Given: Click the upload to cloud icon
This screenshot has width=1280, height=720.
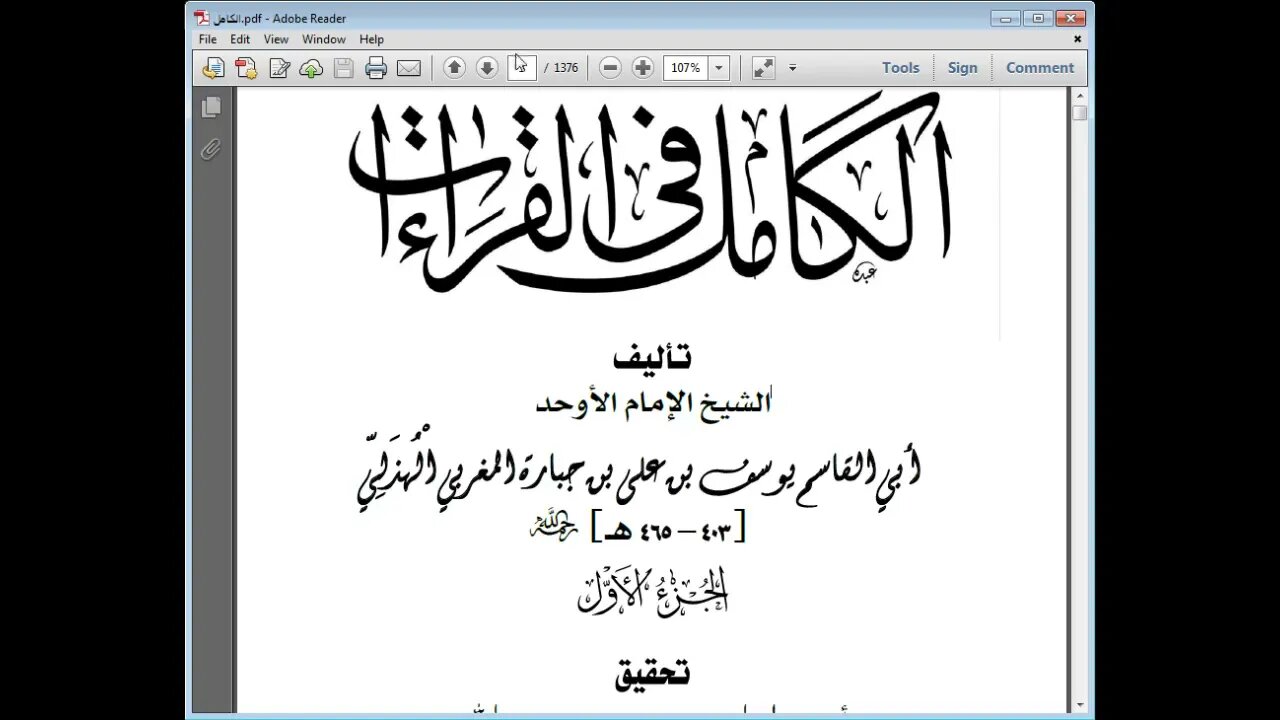Looking at the screenshot, I should pyautogui.click(x=311, y=68).
